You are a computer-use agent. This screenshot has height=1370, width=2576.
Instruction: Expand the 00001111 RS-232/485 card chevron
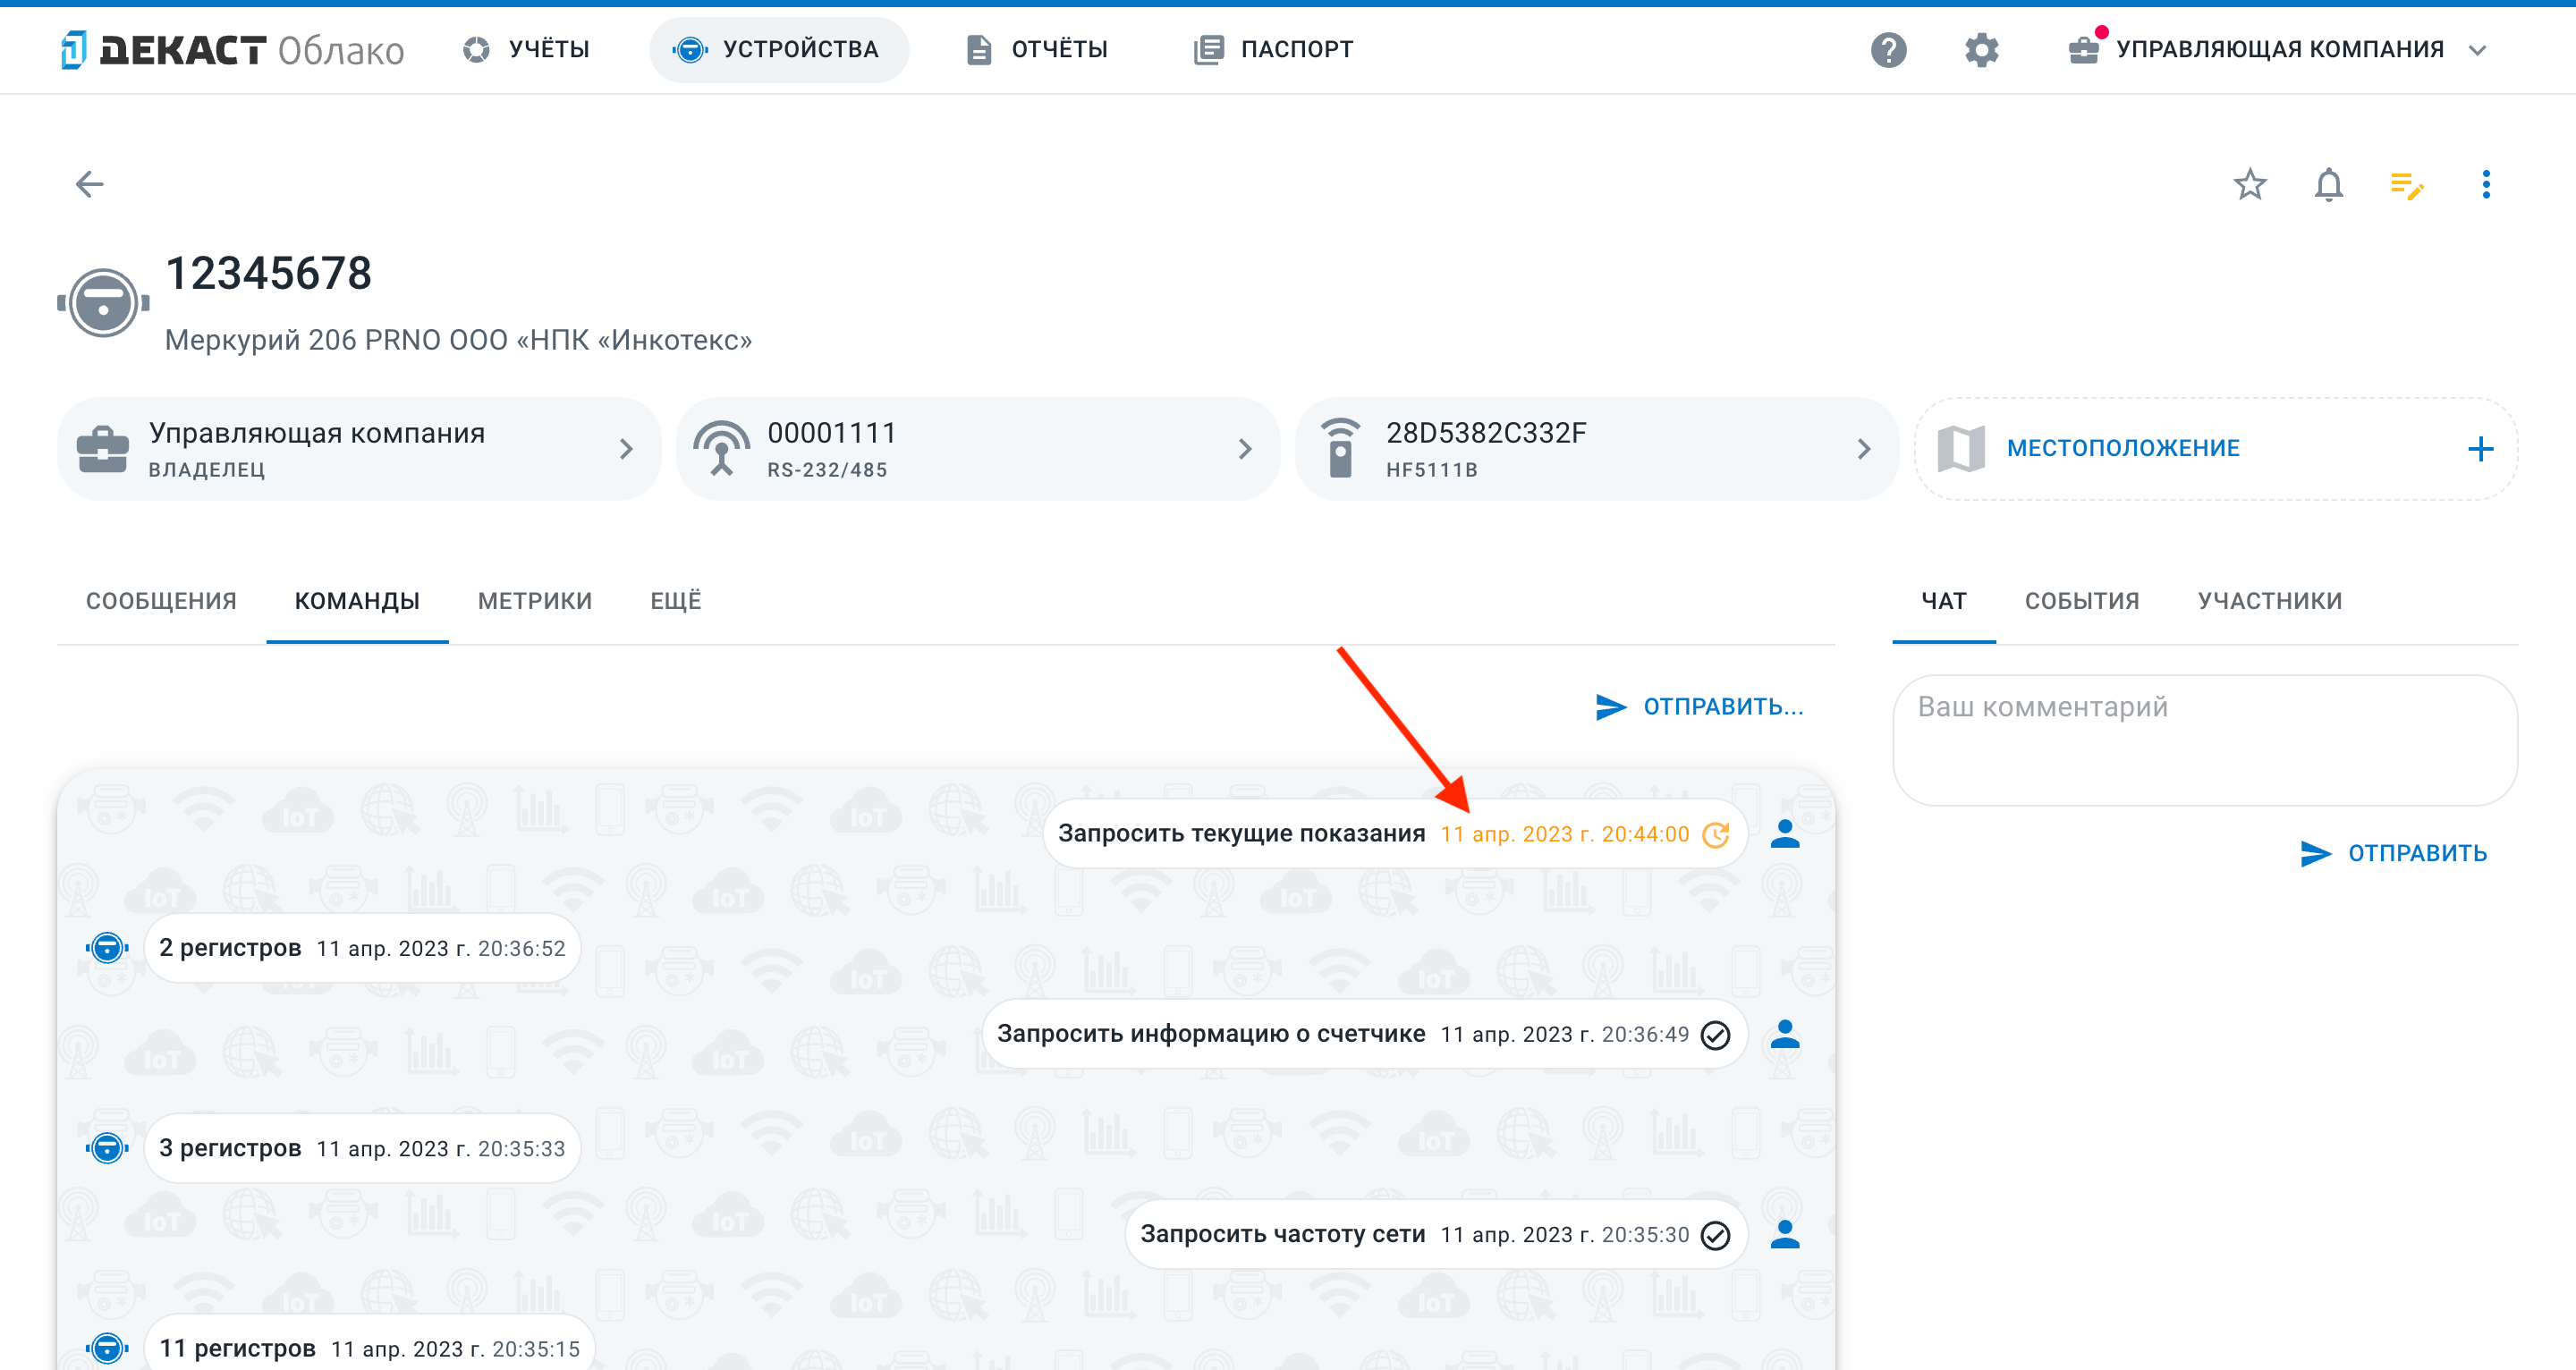coord(1245,449)
